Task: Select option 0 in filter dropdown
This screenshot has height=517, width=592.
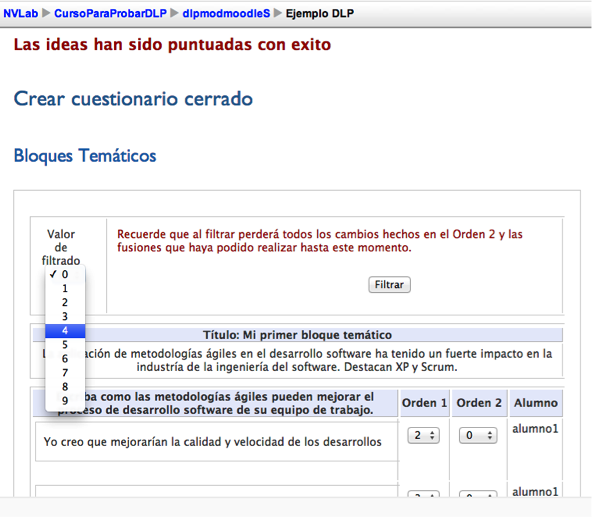Action: [65, 274]
